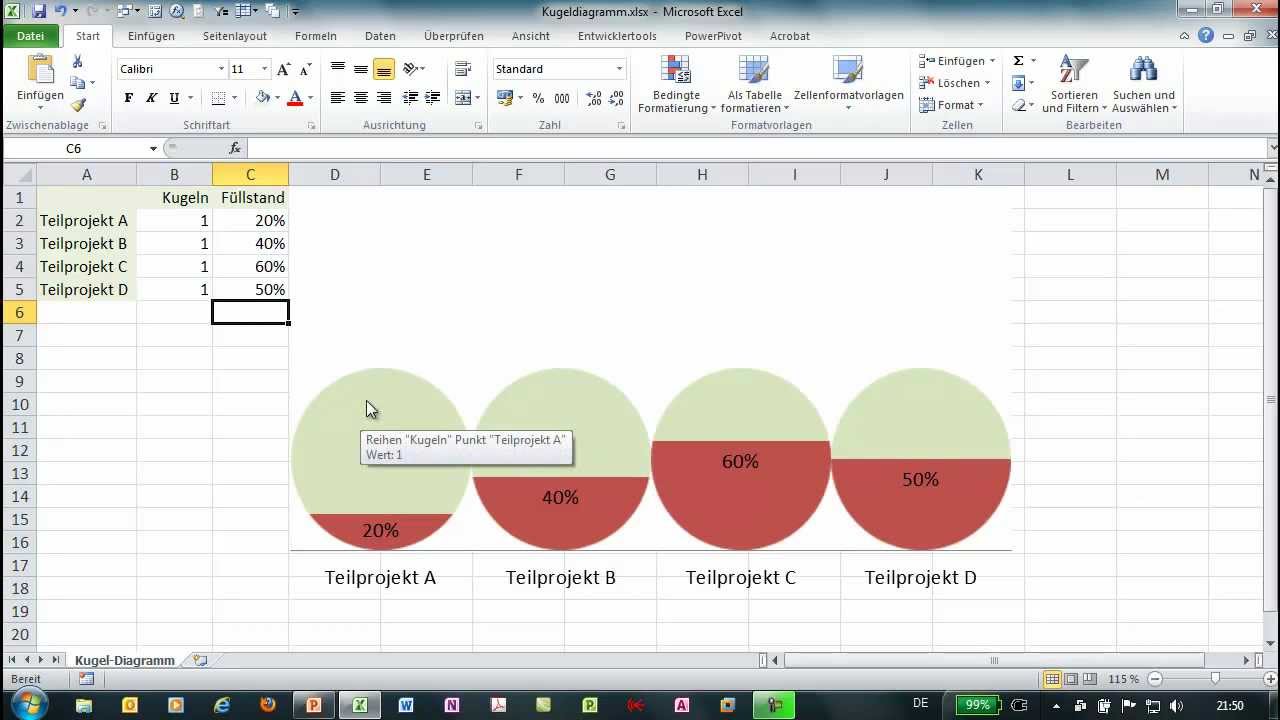Click the decrease indent icon
Image resolution: width=1280 pixels, height=720 pixels.
[410, 98]
